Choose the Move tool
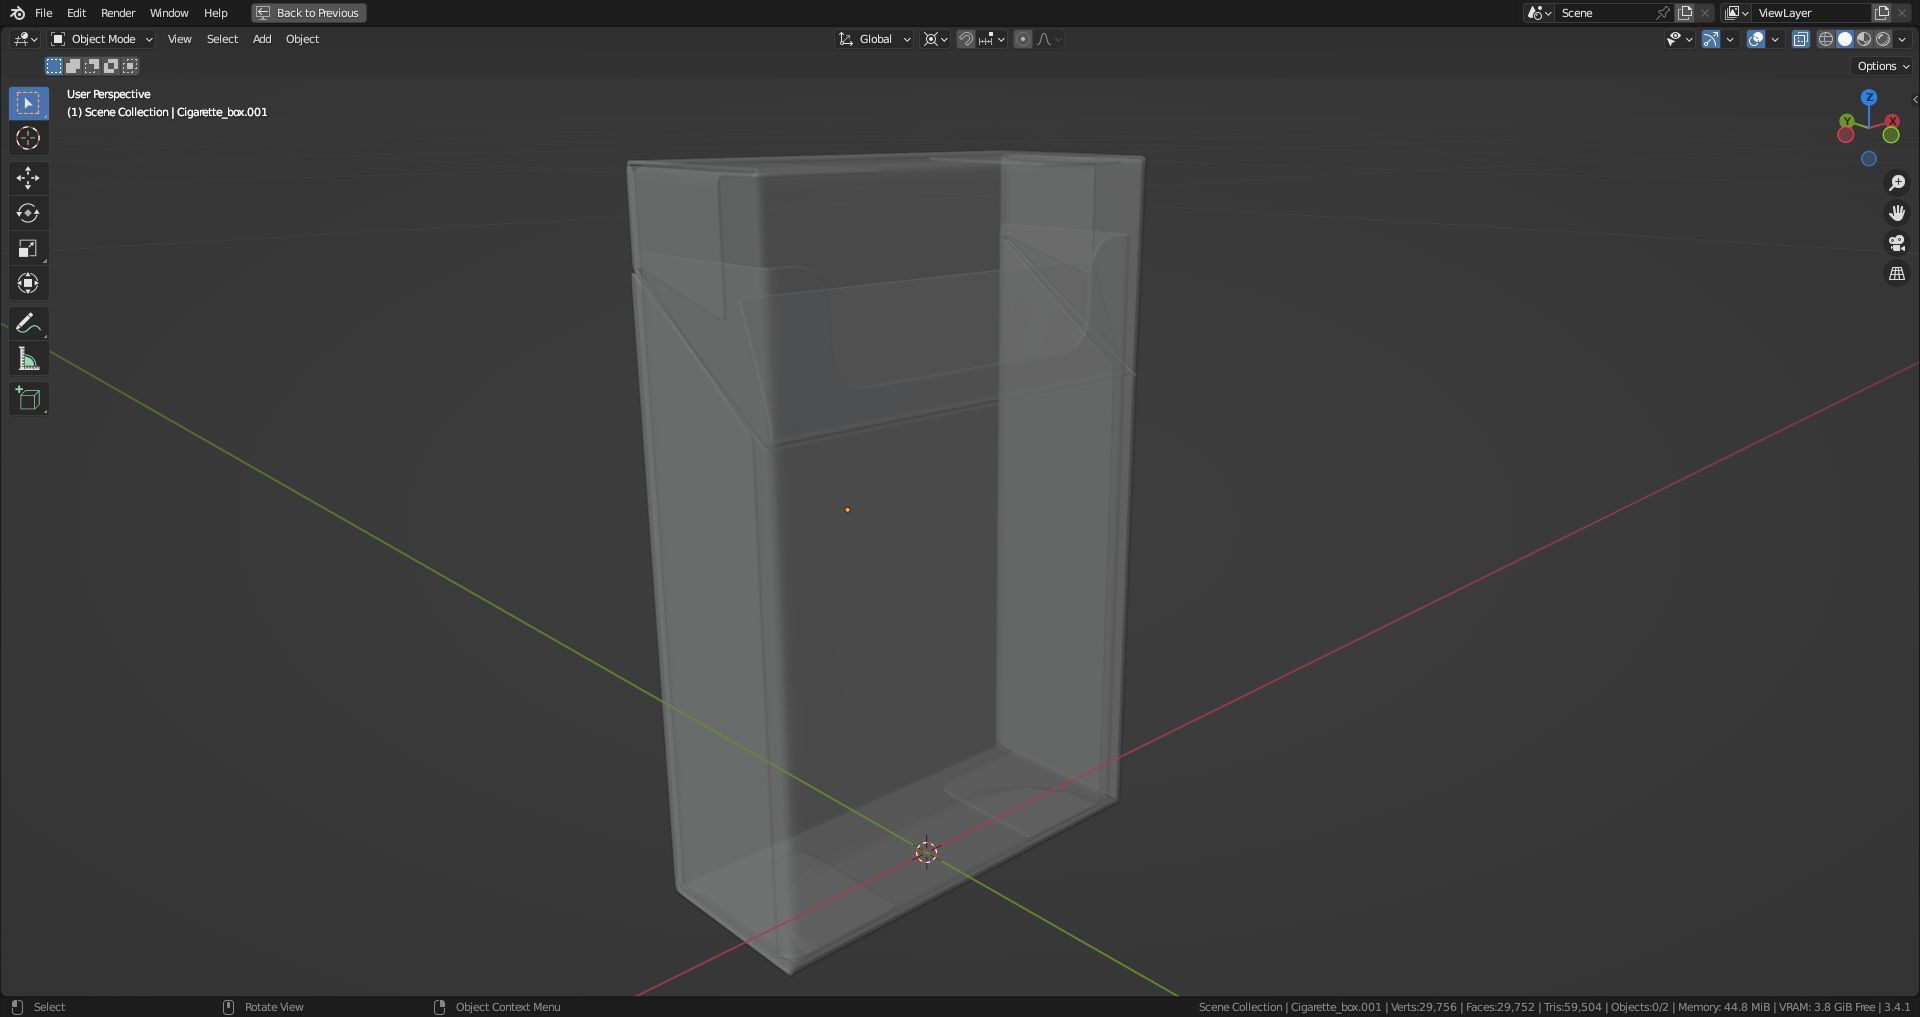 [28, 178]
